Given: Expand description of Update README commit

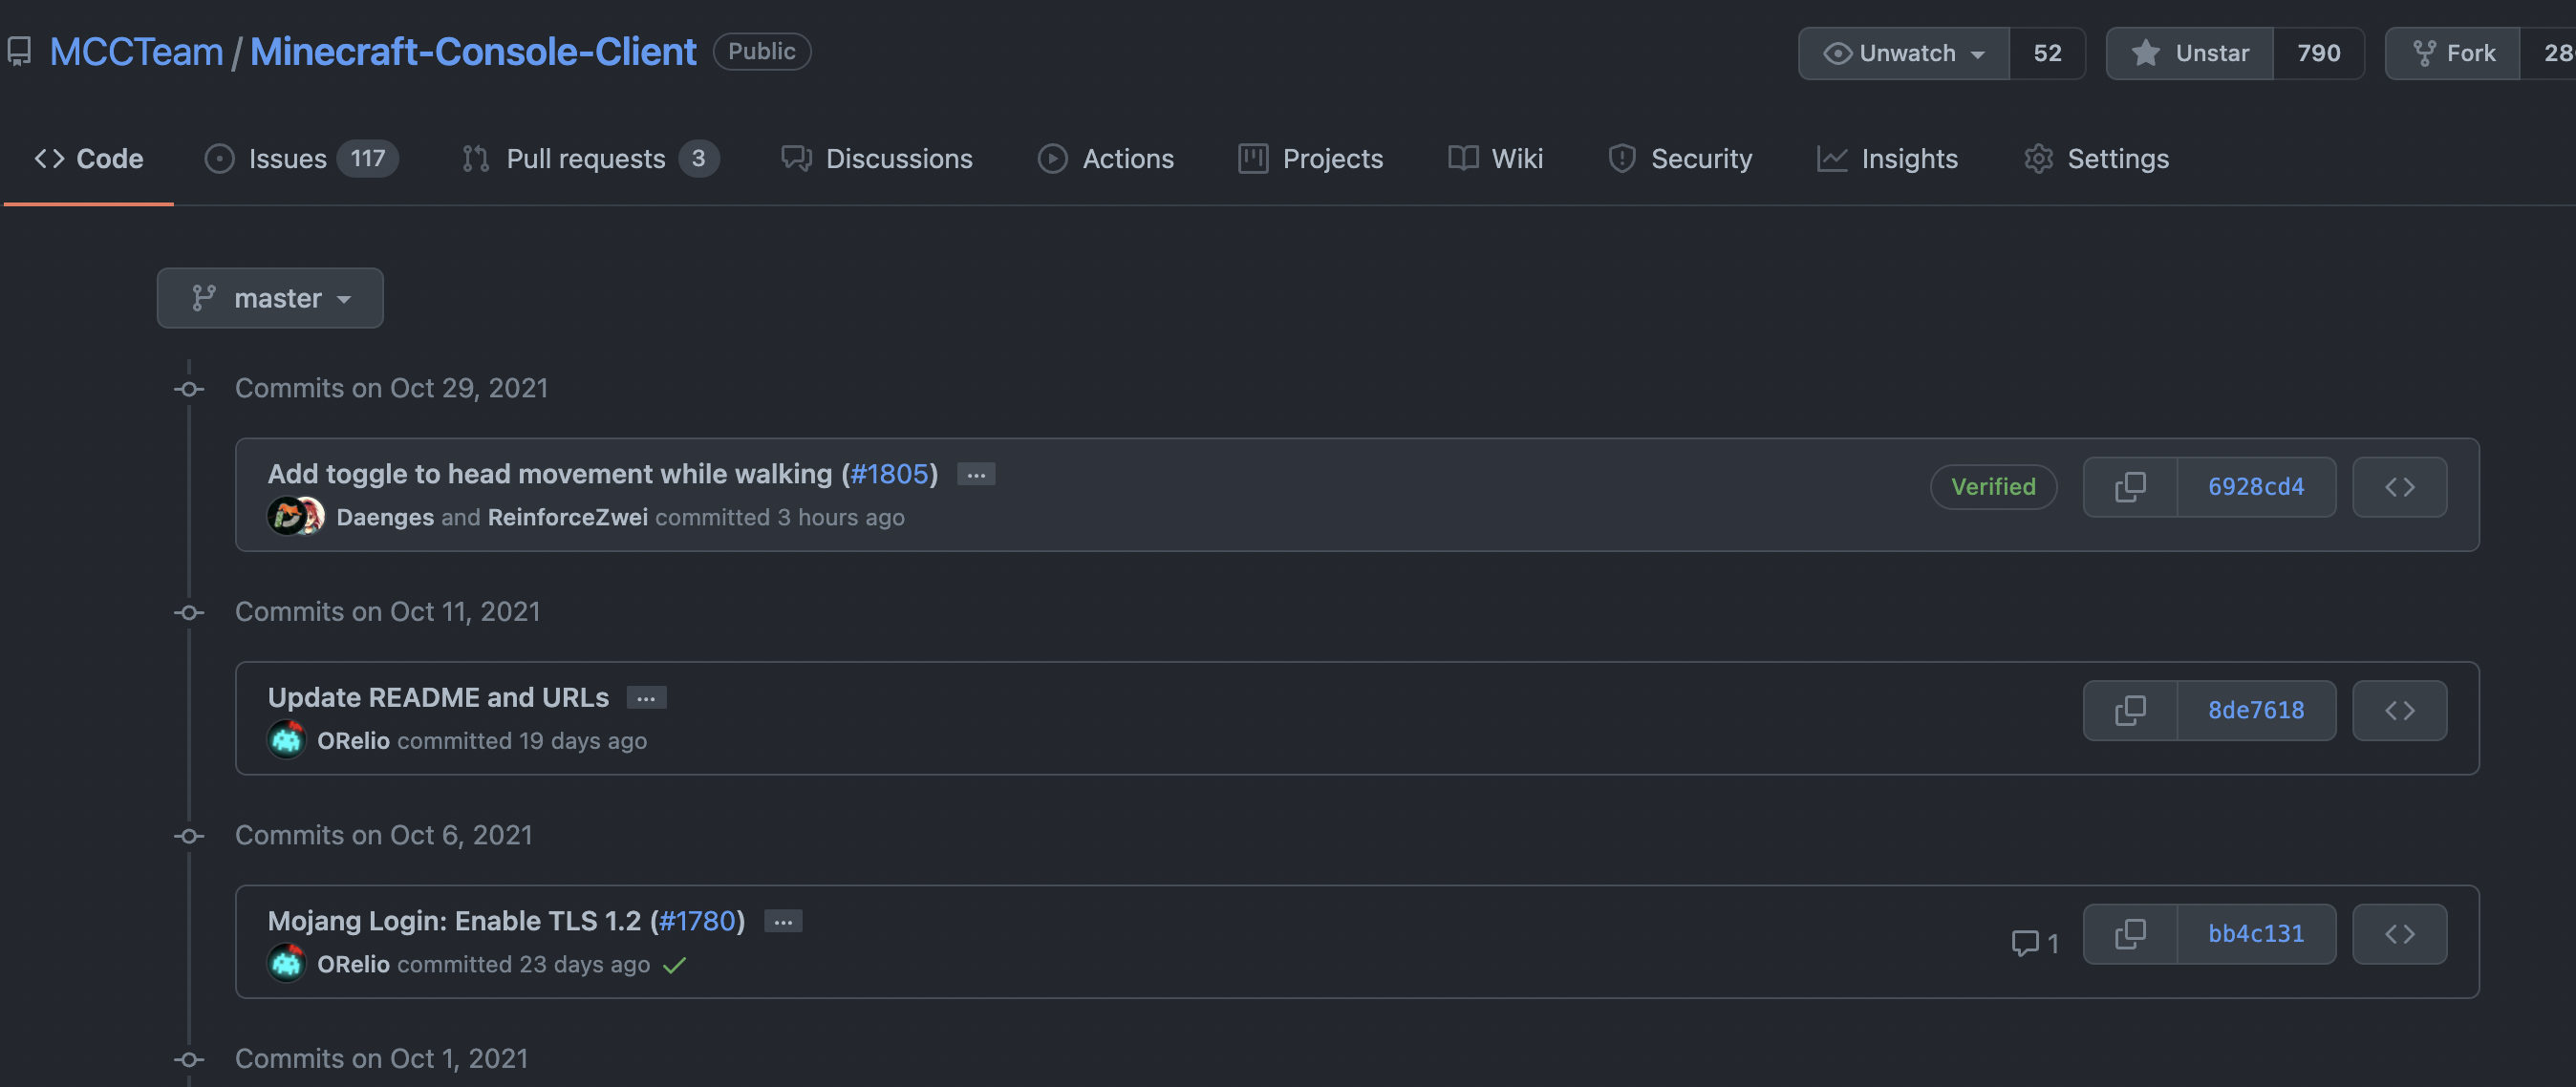Looking at the screenshot, I should (646, 698).
